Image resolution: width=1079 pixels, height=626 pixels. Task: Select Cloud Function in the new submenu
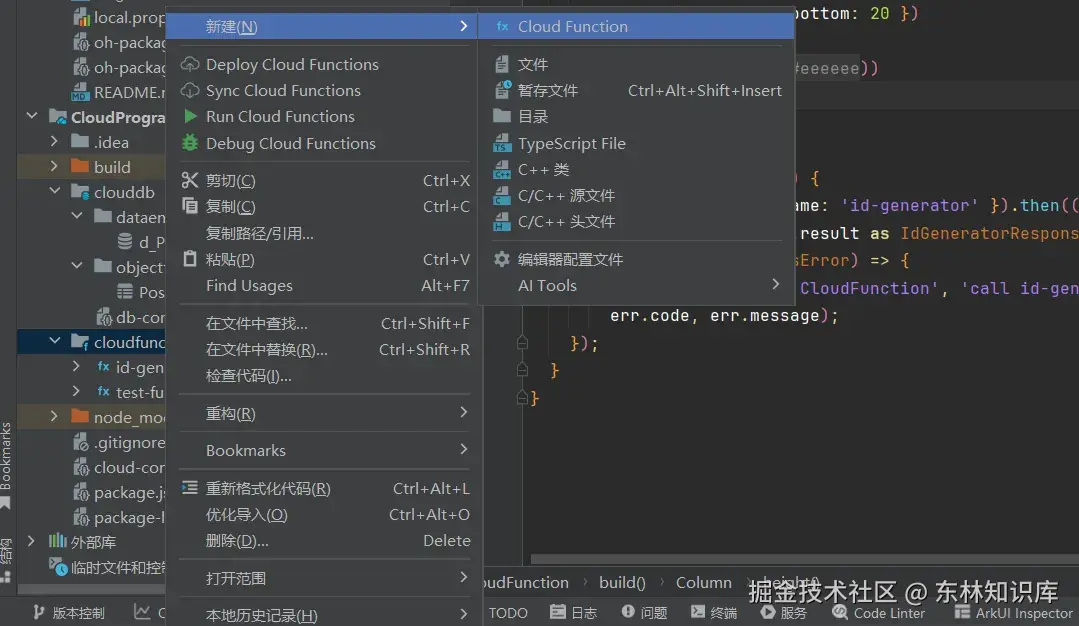click(636, 26)
